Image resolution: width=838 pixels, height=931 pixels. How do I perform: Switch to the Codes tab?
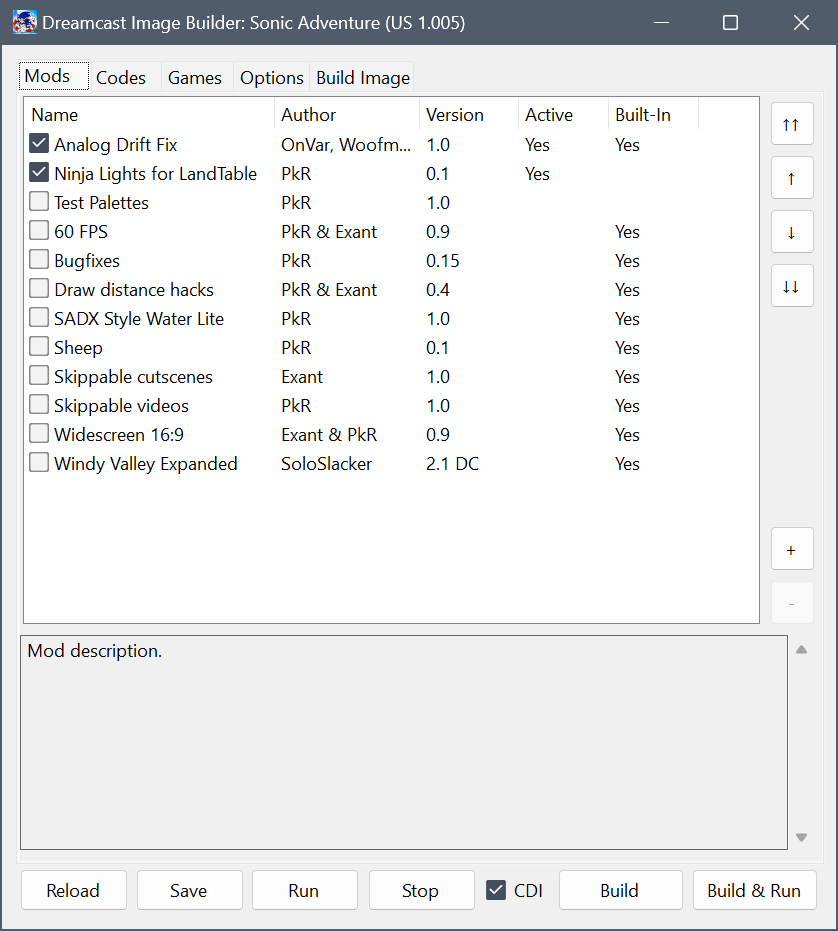[x=121, y=78]
